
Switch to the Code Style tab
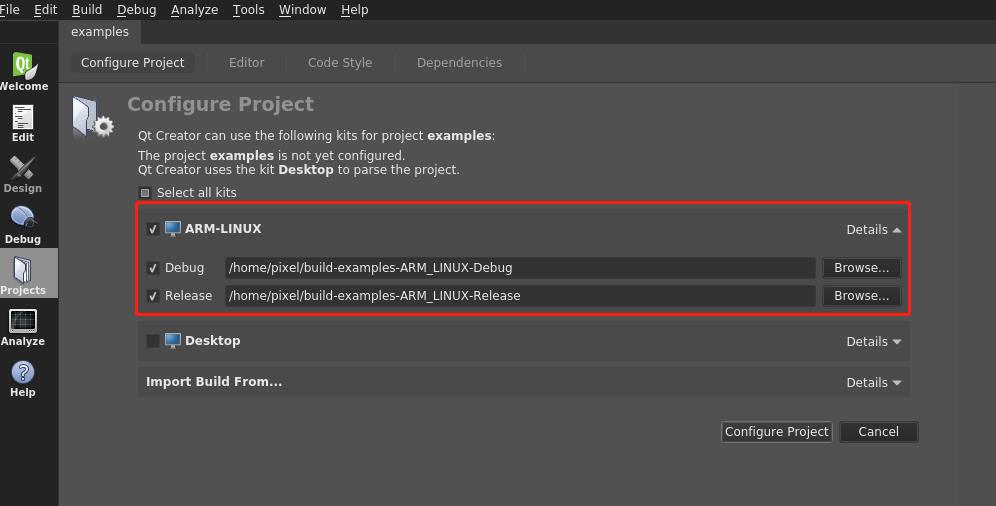click(x=340, y=63)
